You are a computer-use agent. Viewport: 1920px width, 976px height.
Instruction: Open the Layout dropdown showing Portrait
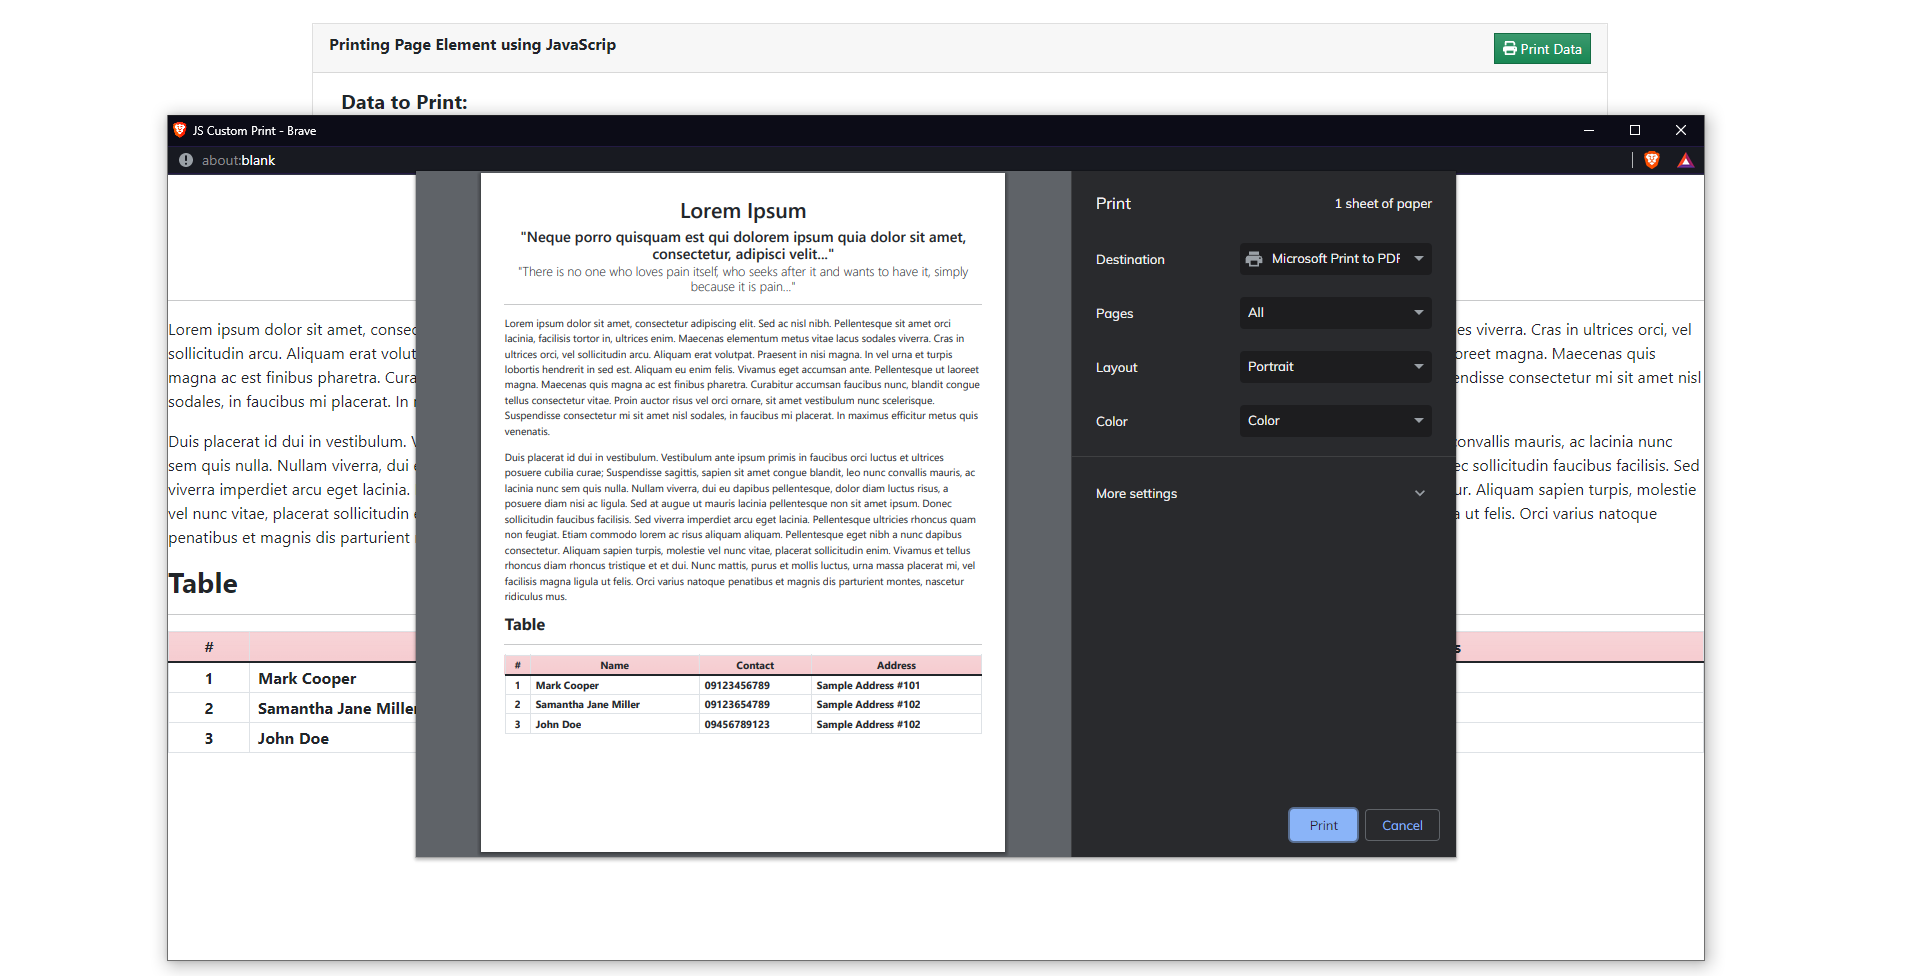click(x=1335, y=367)
